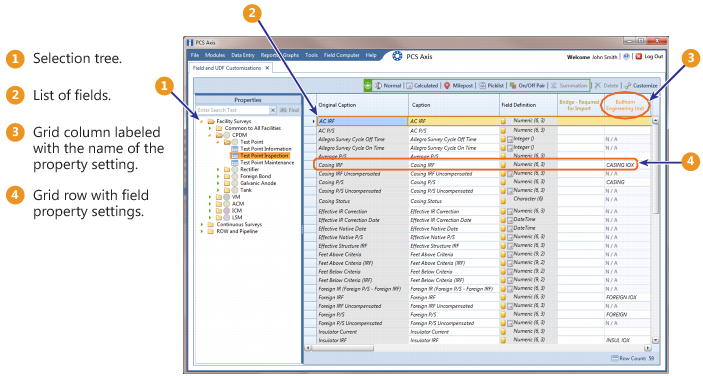The width and height of the screenshot is (703, 376).
Task: Close the Field and UDF Customizations tab
Action: (267, 68)
